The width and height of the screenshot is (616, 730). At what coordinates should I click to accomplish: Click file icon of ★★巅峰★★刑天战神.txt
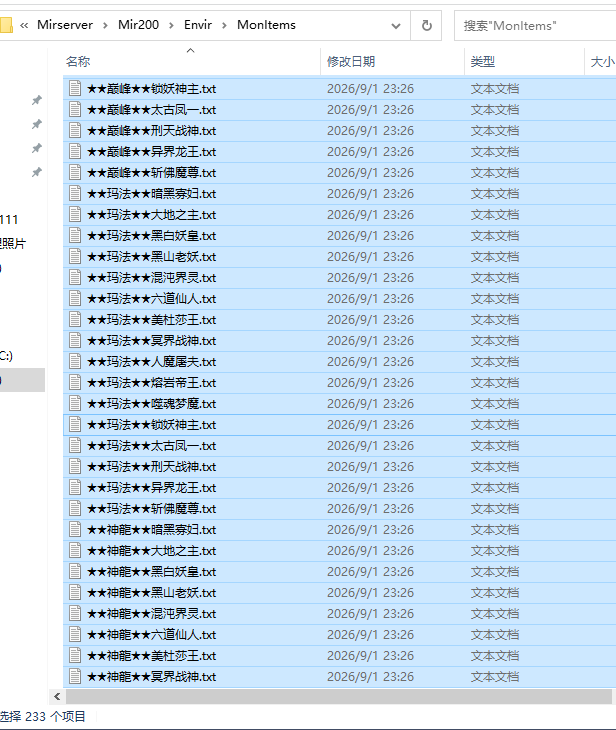(x=75, y=130)
